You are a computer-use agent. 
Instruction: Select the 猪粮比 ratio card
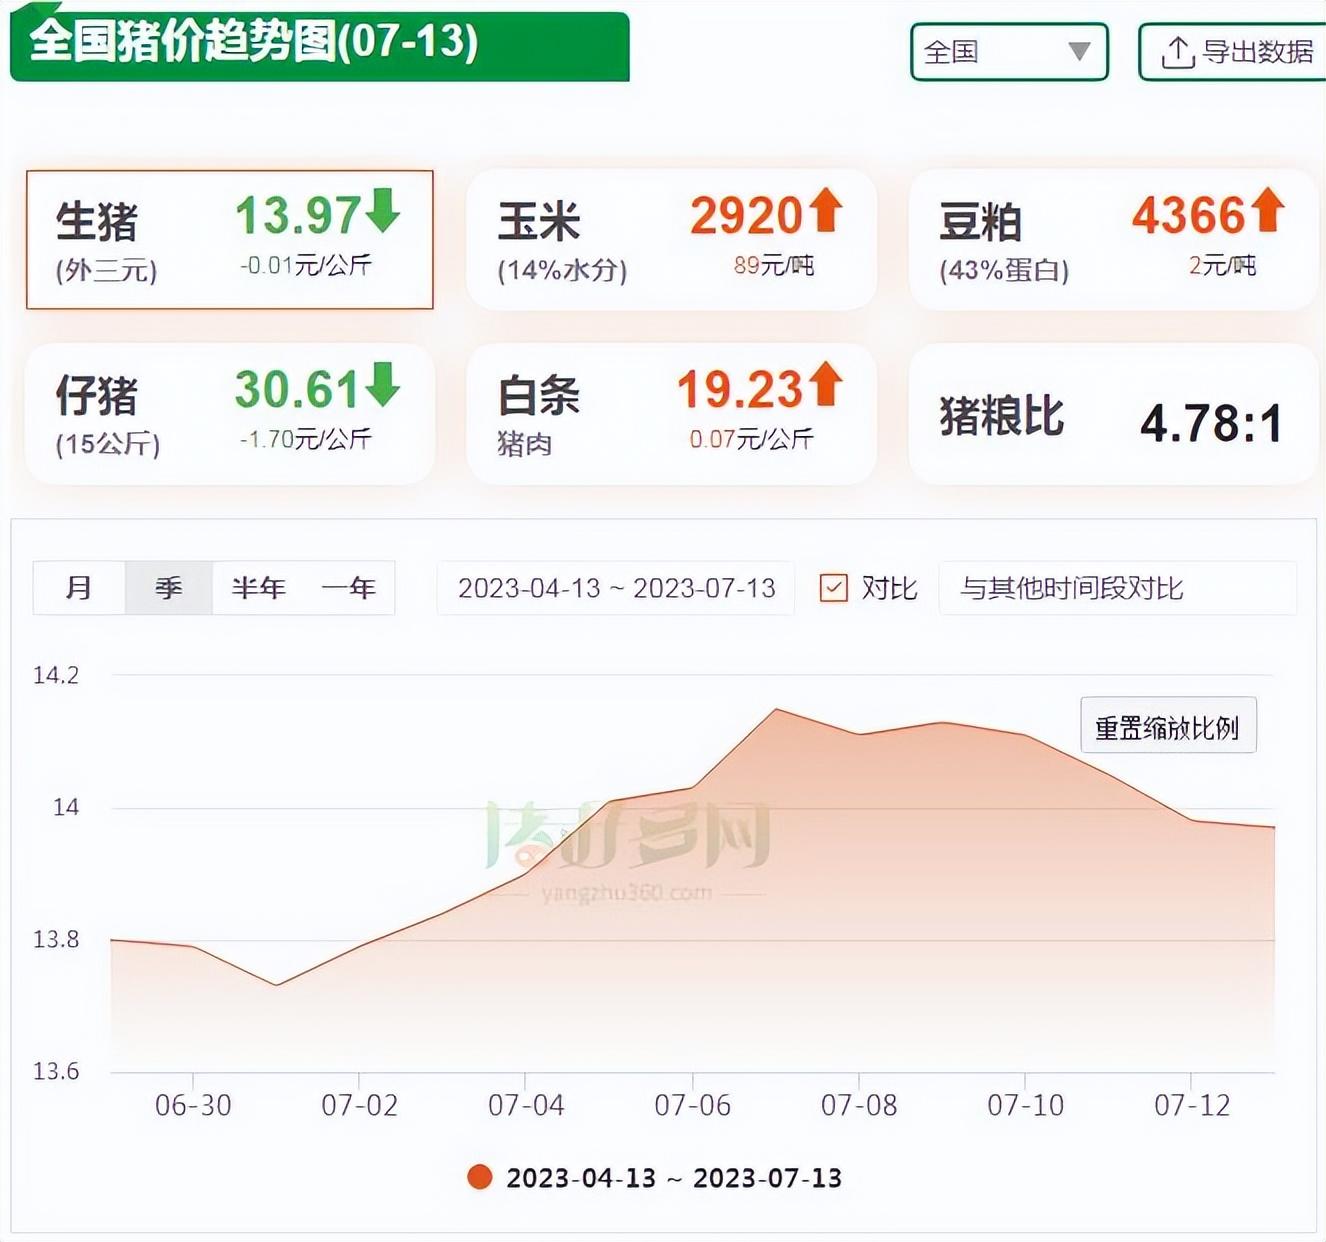point(1113,414)
